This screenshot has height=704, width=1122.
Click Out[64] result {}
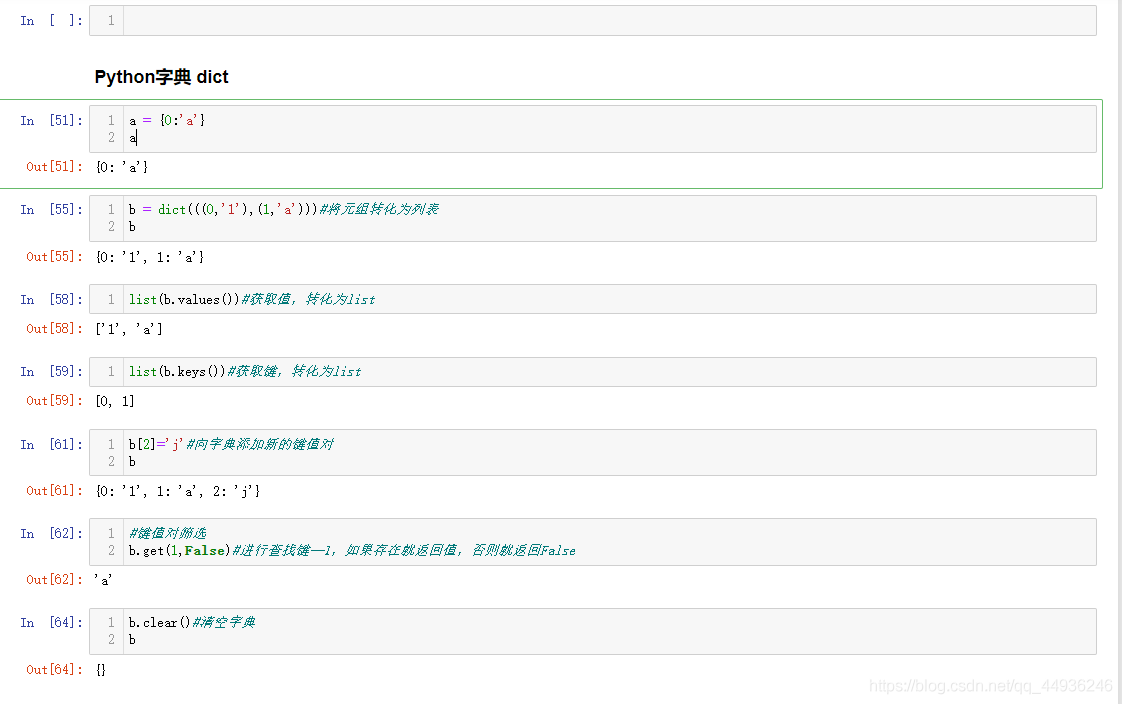[101, 670]
